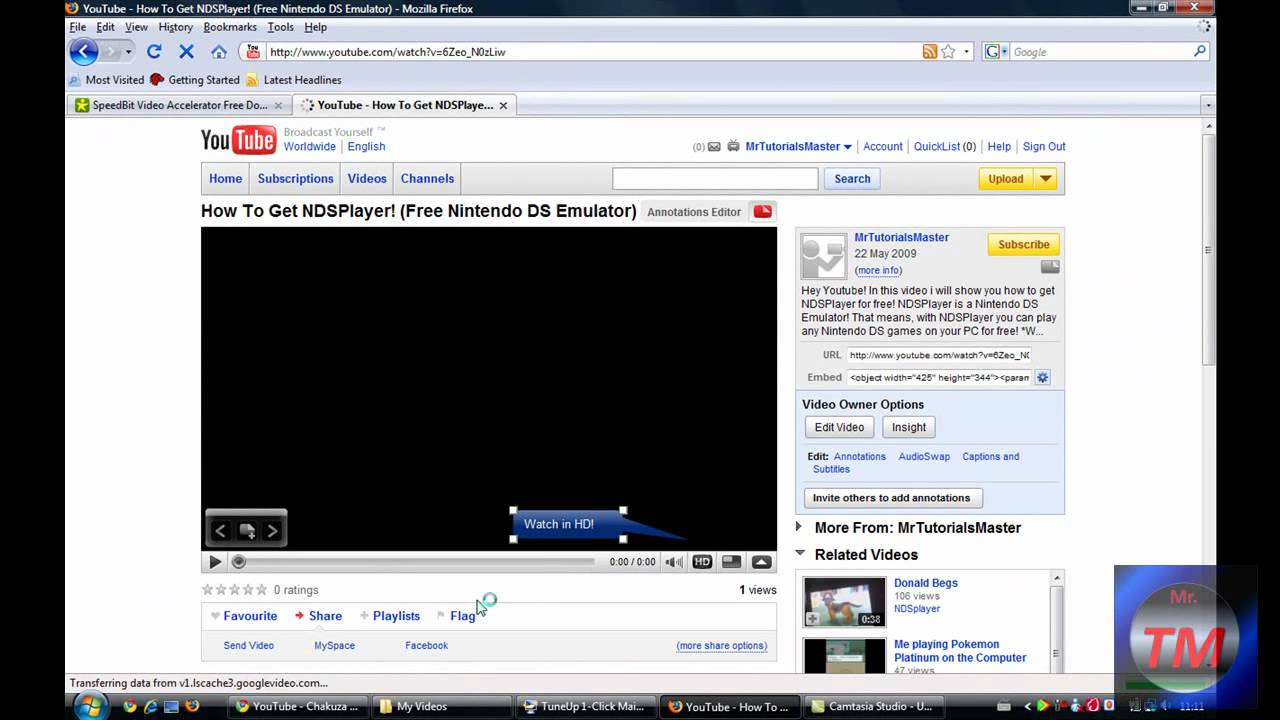Open the Insight button
The width and height of the screenshot is (1280, 720).
pos(909,427)
